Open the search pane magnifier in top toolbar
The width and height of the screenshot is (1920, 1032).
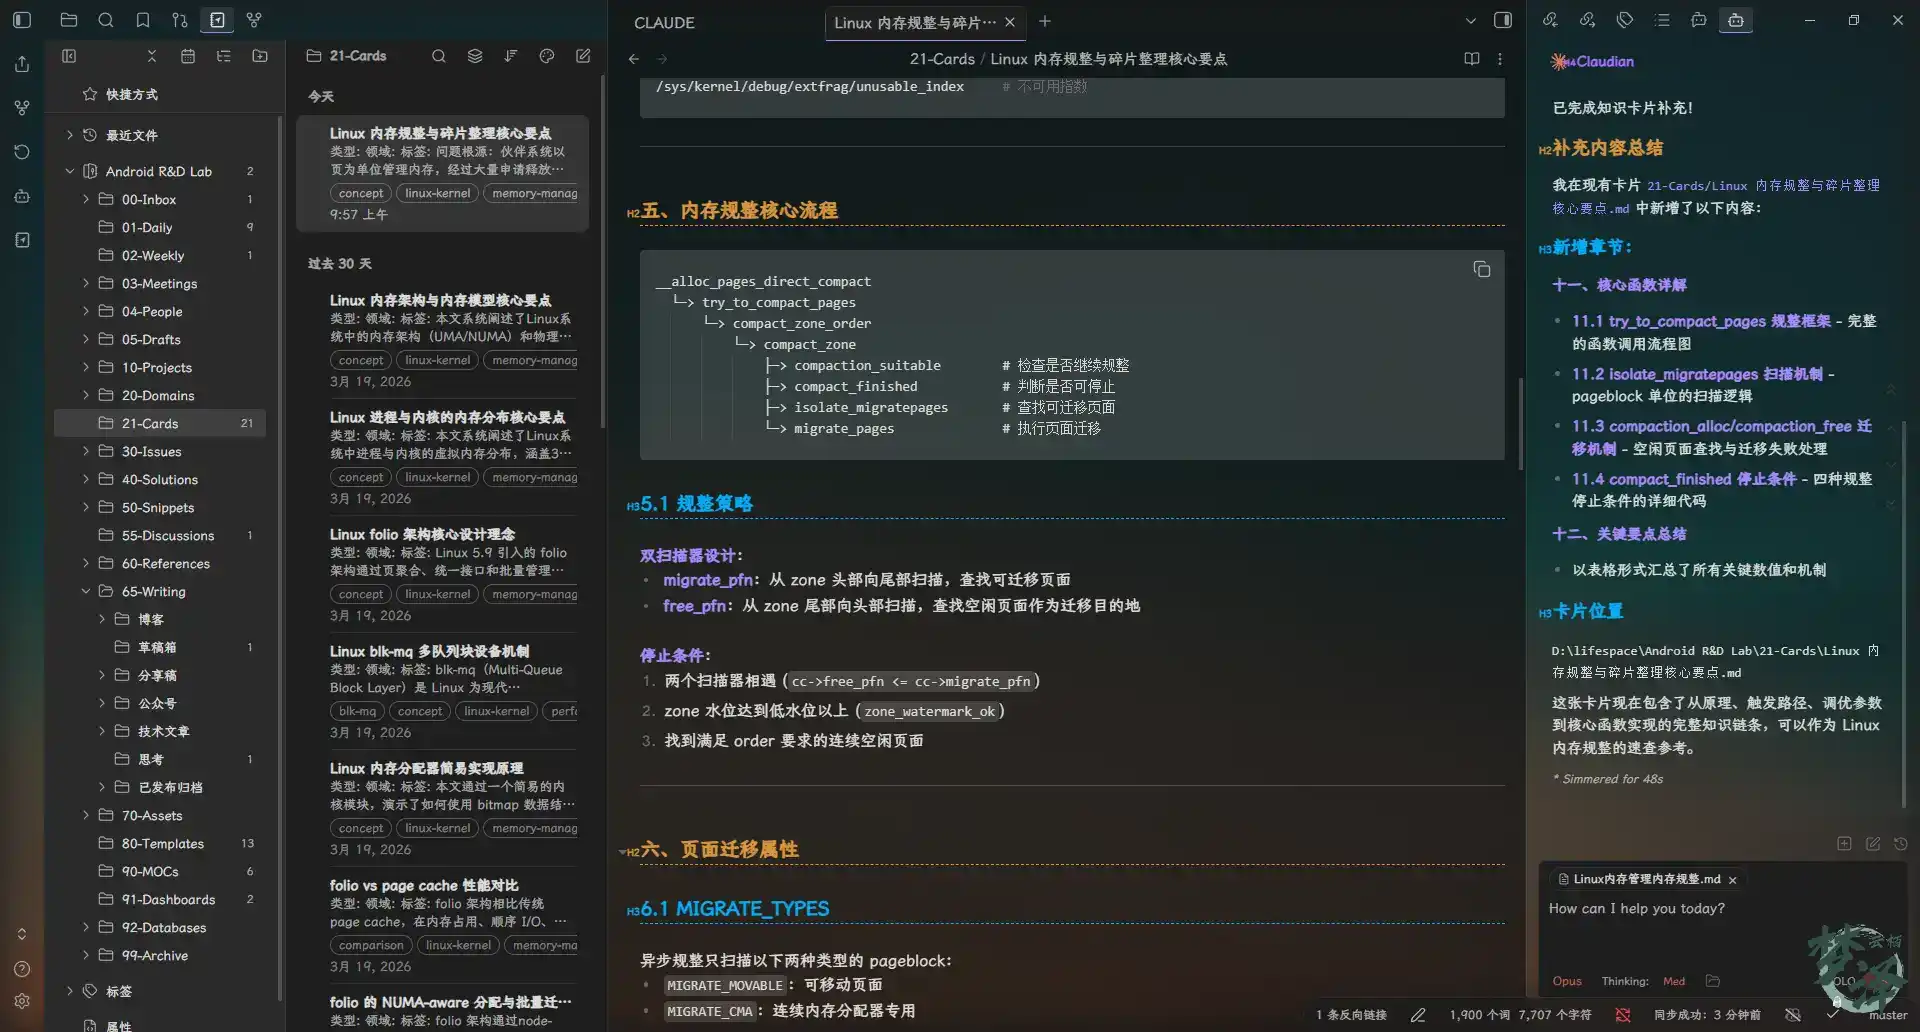click(x=106, y=20)
